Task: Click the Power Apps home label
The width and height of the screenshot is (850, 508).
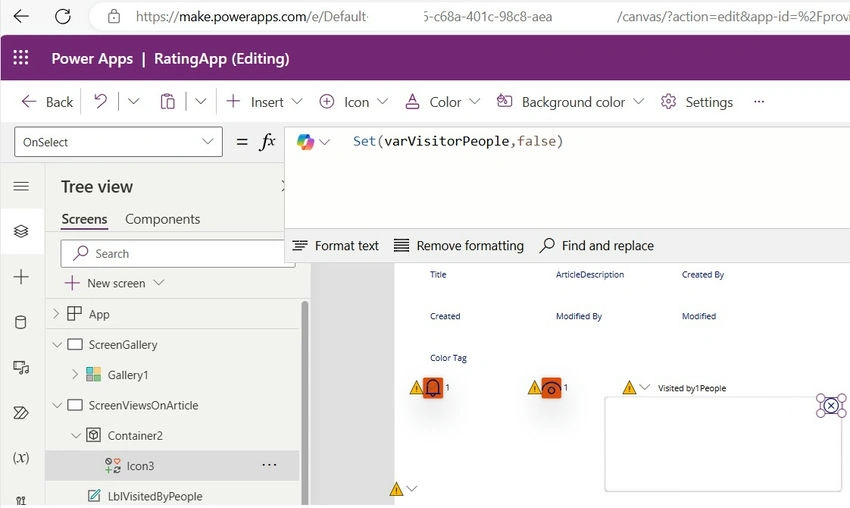Action: coord(92,59)
